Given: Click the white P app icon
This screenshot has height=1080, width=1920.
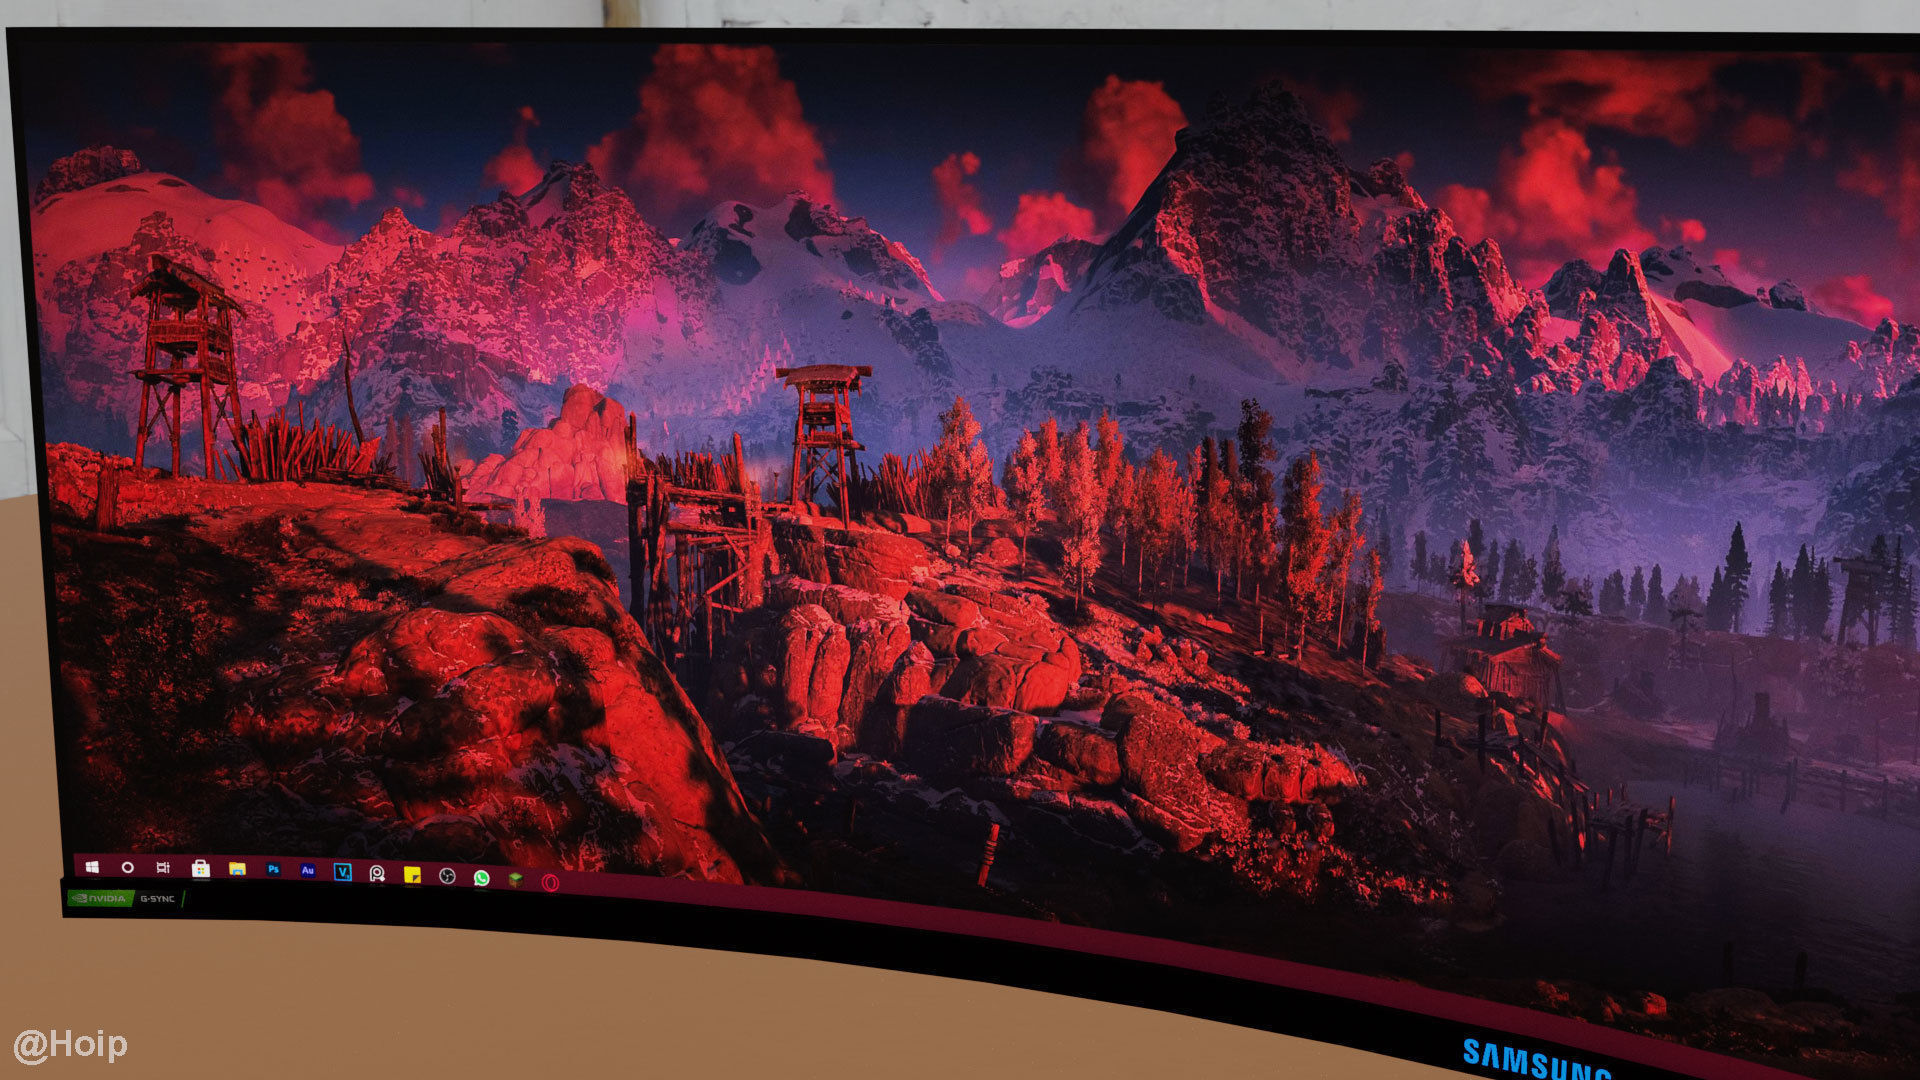Looking at the screenshot, I should point(377,874).
